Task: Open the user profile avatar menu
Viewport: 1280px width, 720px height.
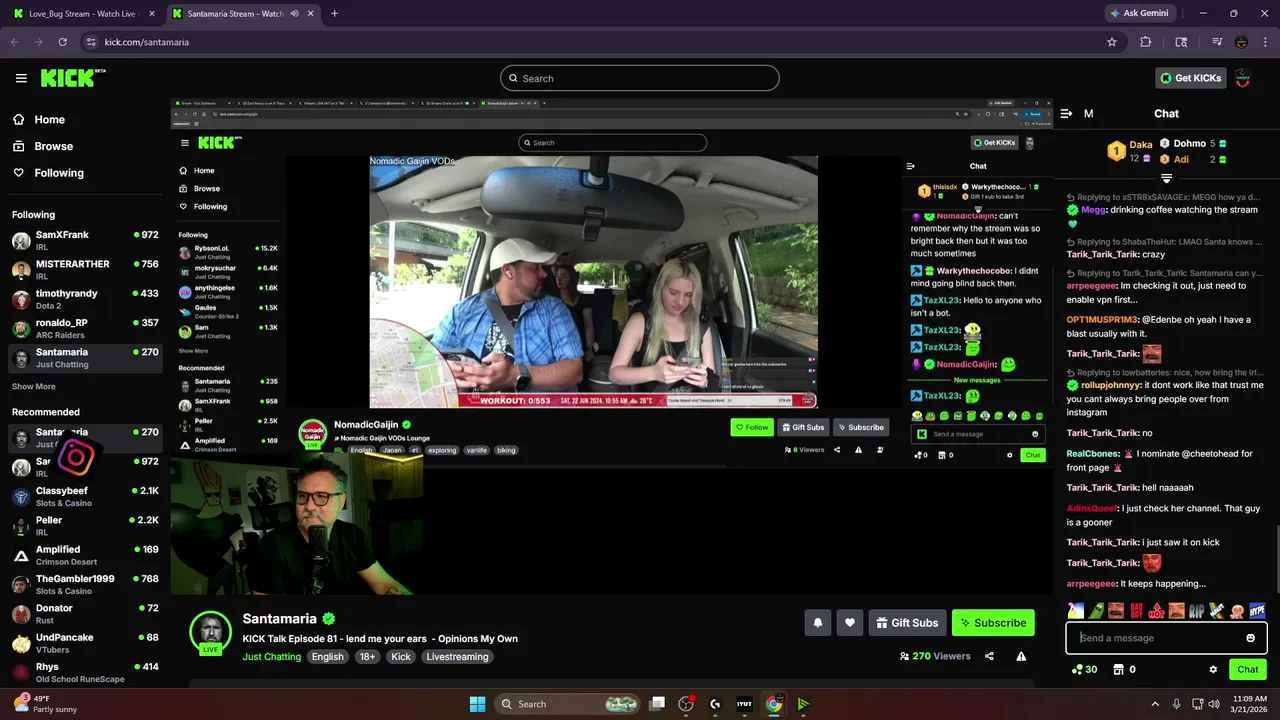Action: (1242, 78)
